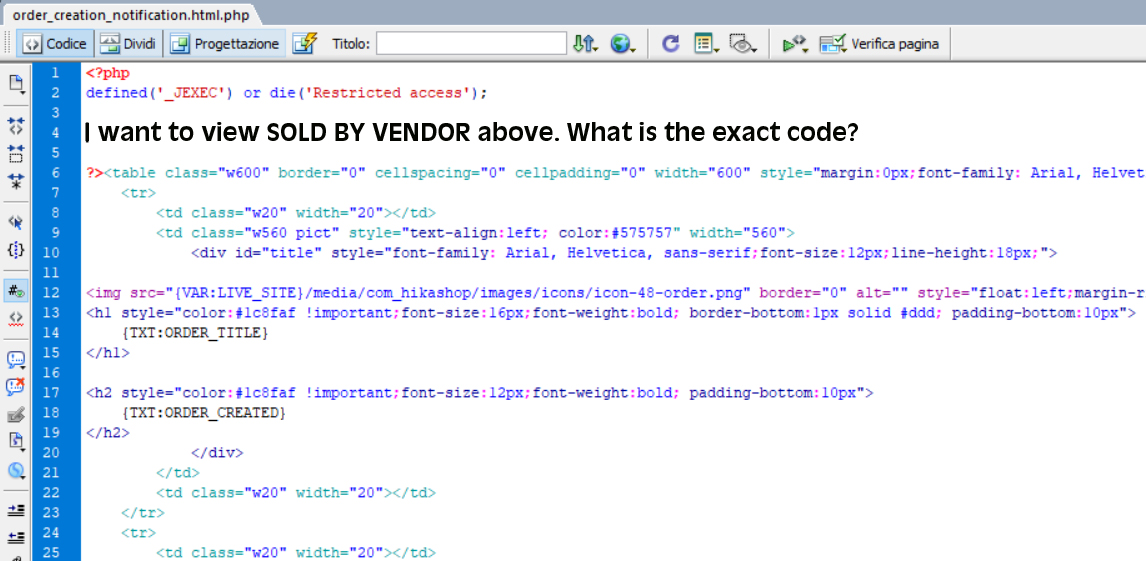Open the Move or Convert CSS icon
This screenshot has width=1146, height=561.
coord(15,470)
